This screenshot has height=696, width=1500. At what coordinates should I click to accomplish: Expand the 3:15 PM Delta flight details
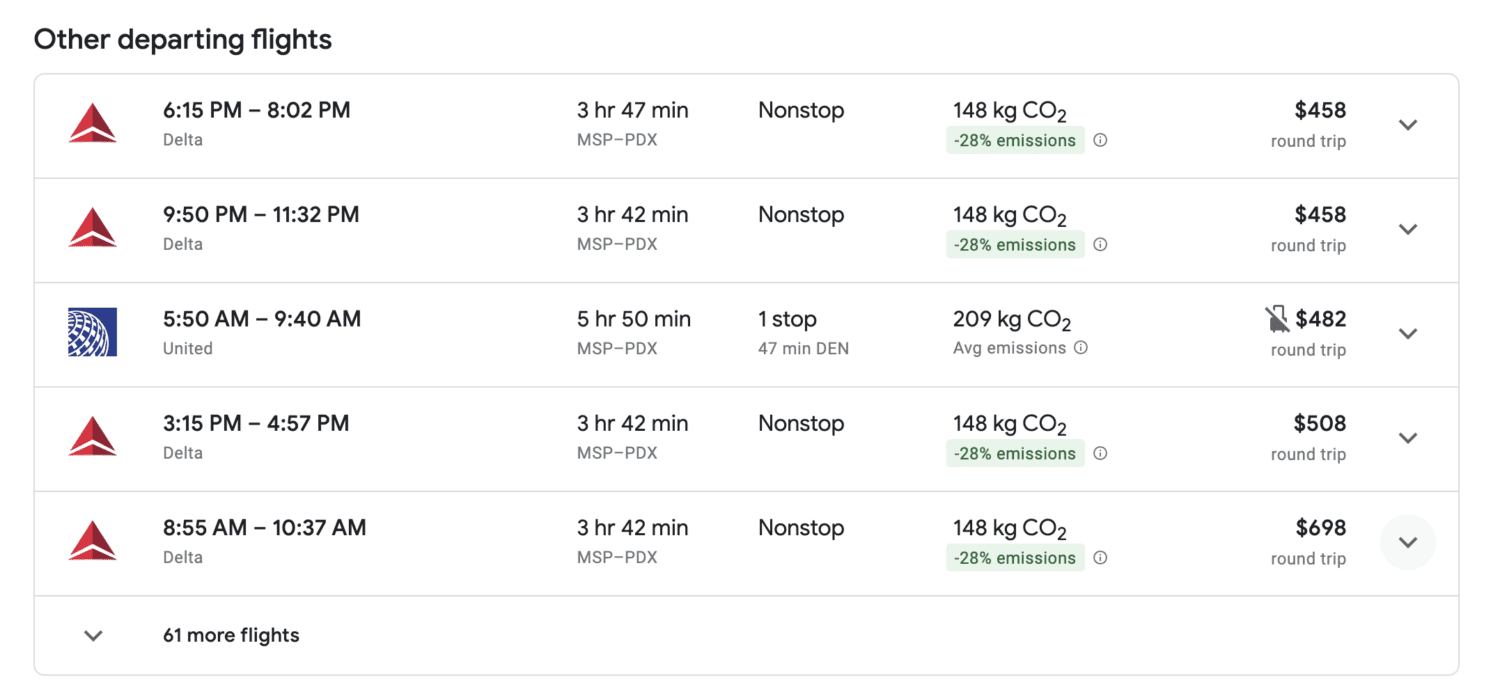pyautogui.click(x=1408, y=438)
